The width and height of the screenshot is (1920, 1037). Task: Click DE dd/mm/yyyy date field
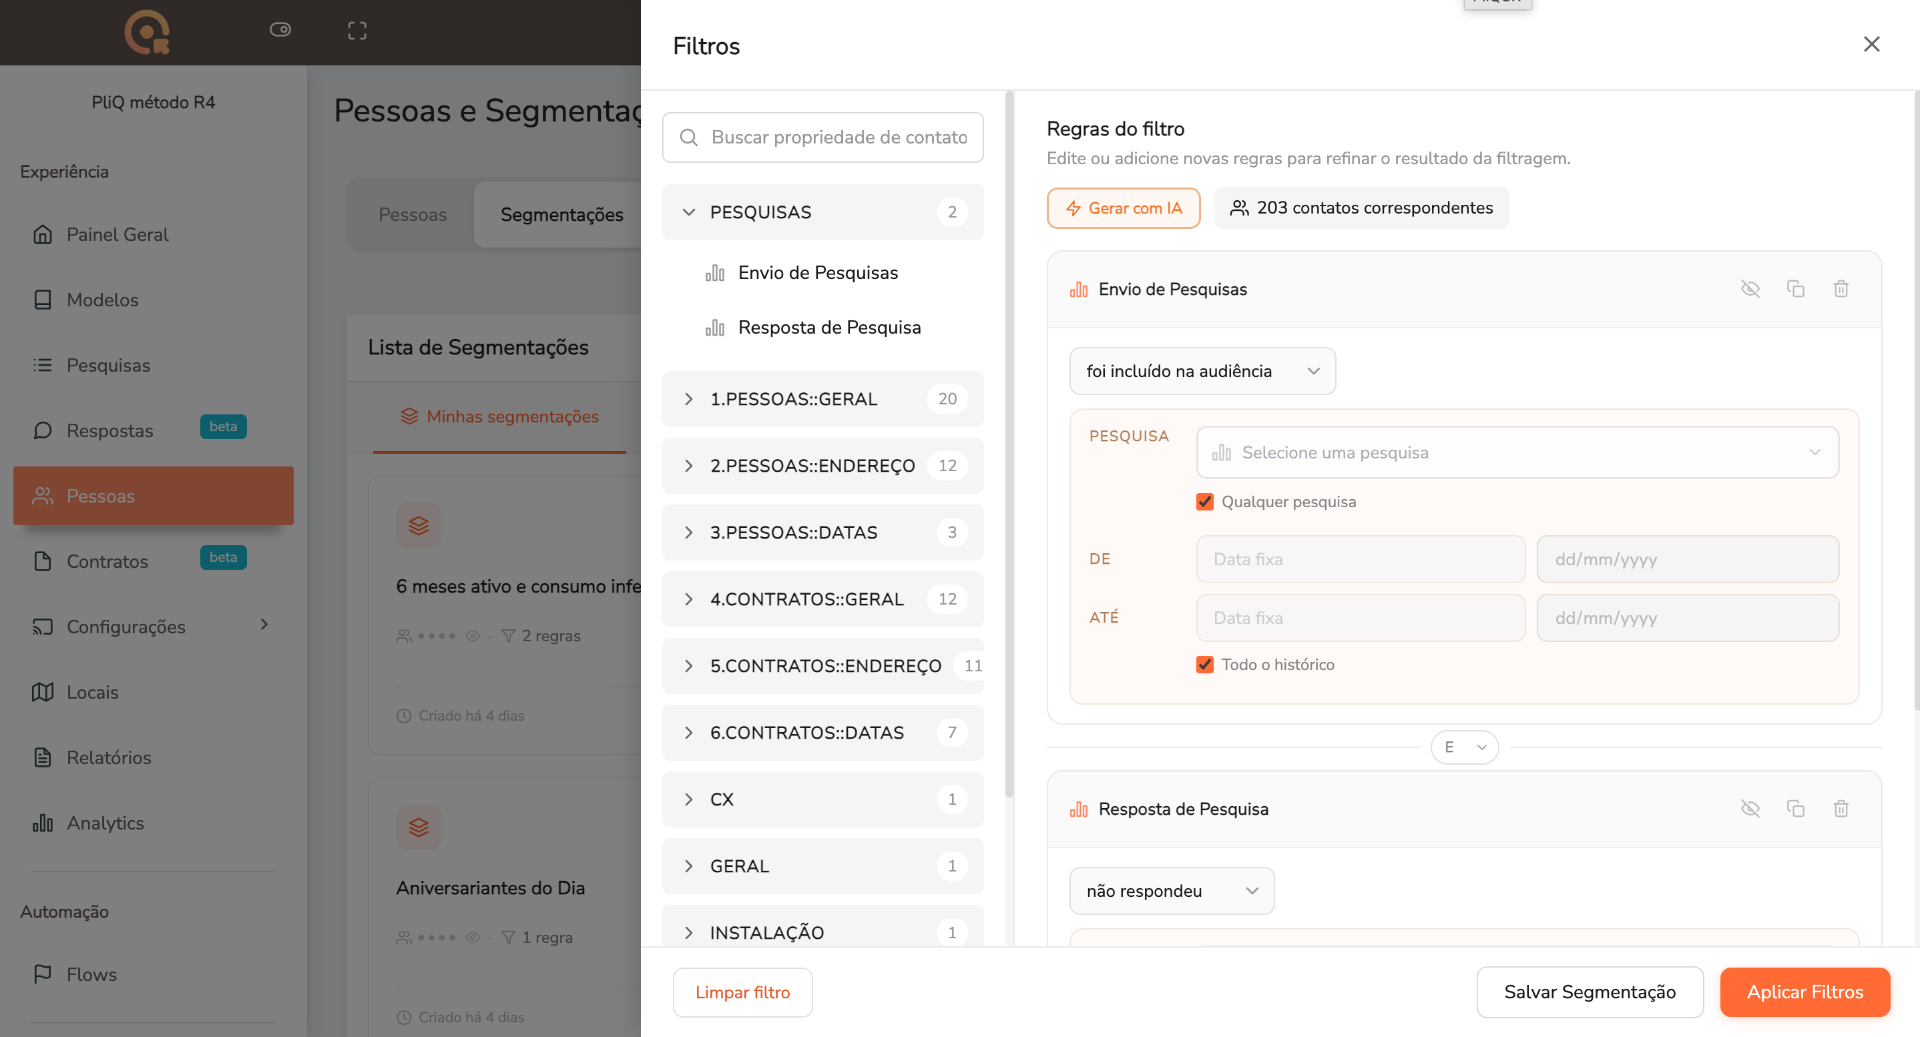1687,559
